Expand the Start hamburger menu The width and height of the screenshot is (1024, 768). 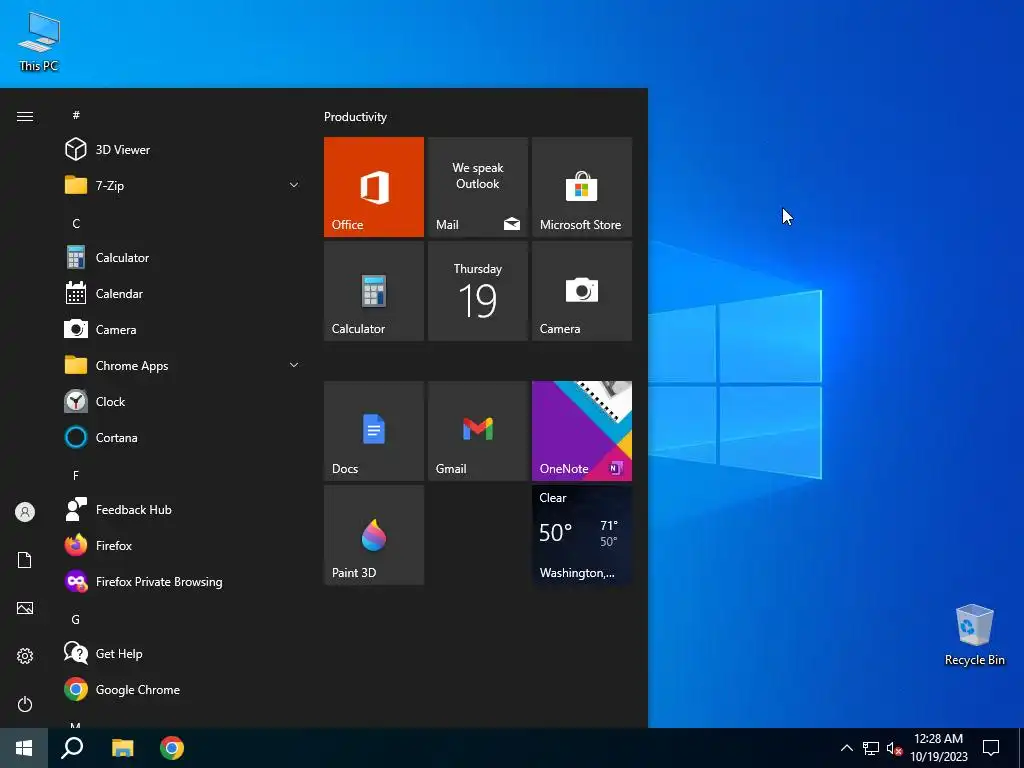pos(25,116)
